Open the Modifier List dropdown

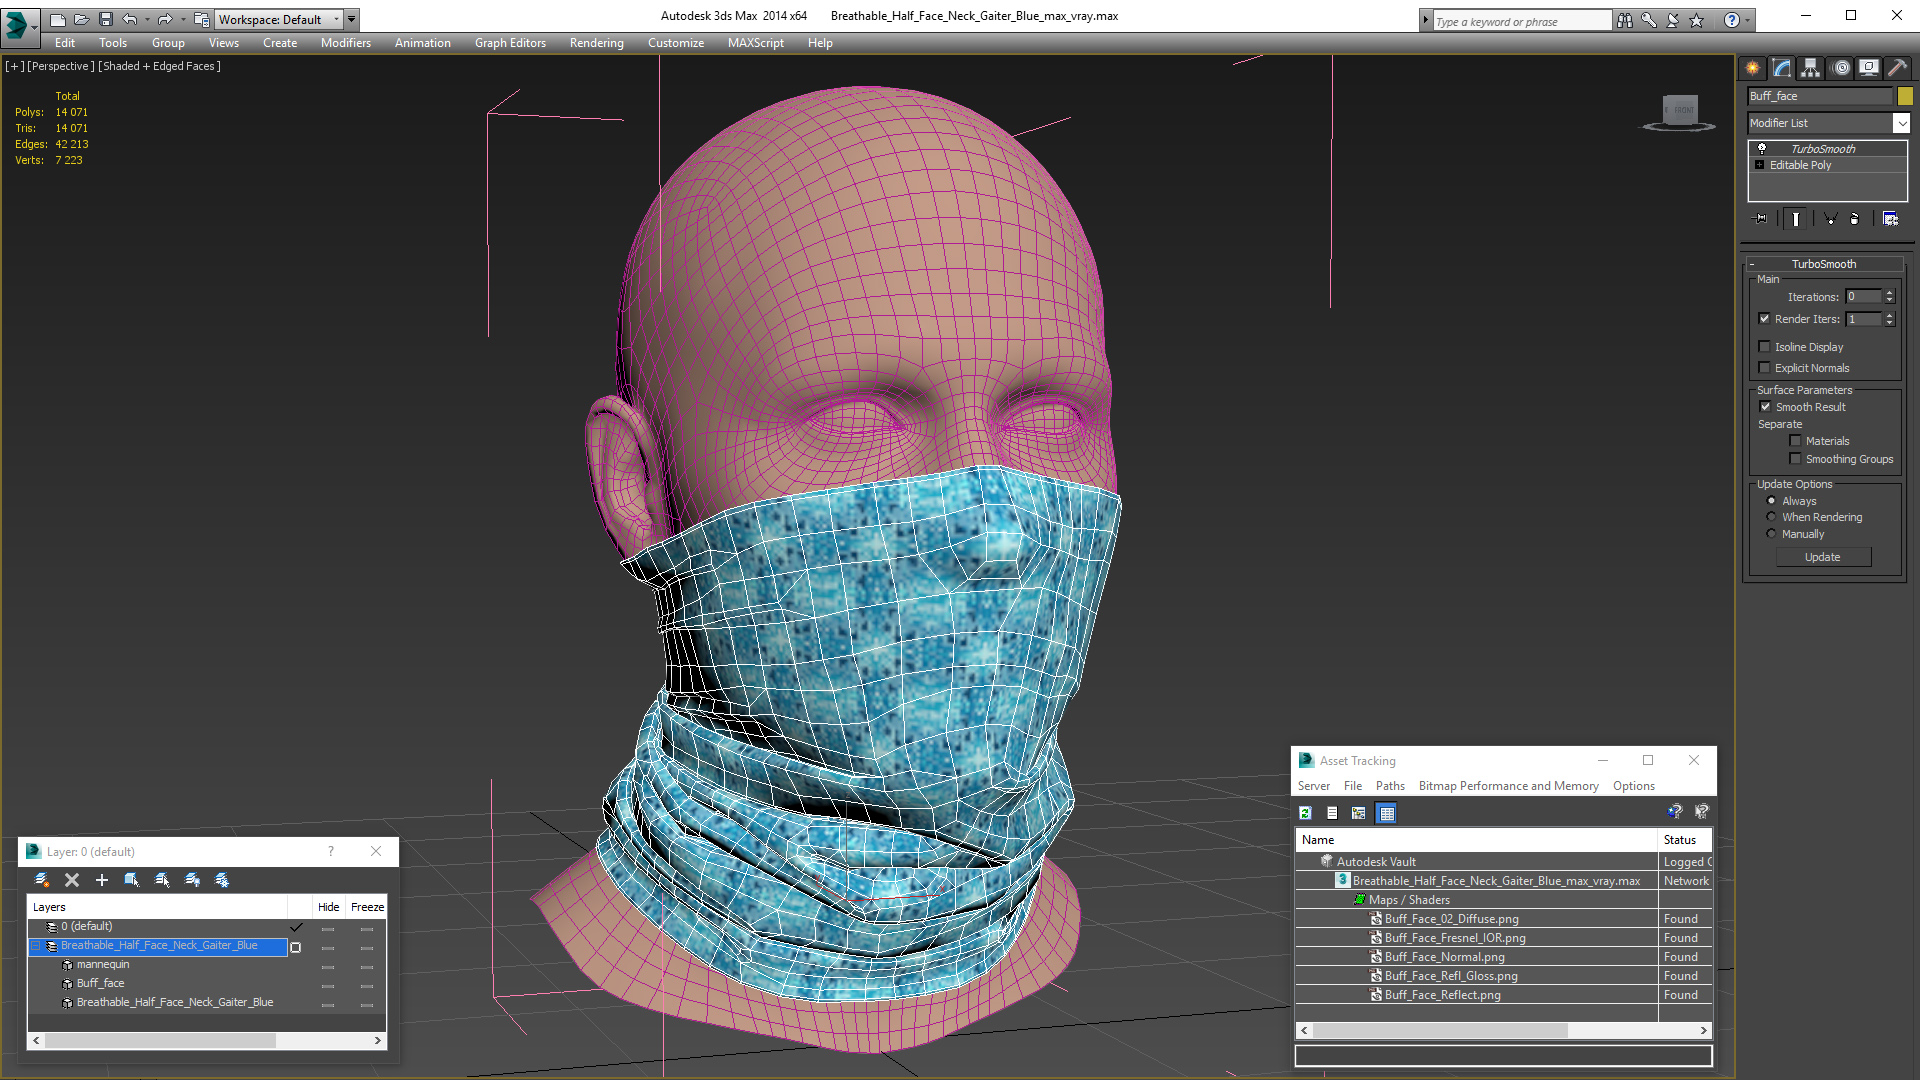click(x=1901, y=123)
